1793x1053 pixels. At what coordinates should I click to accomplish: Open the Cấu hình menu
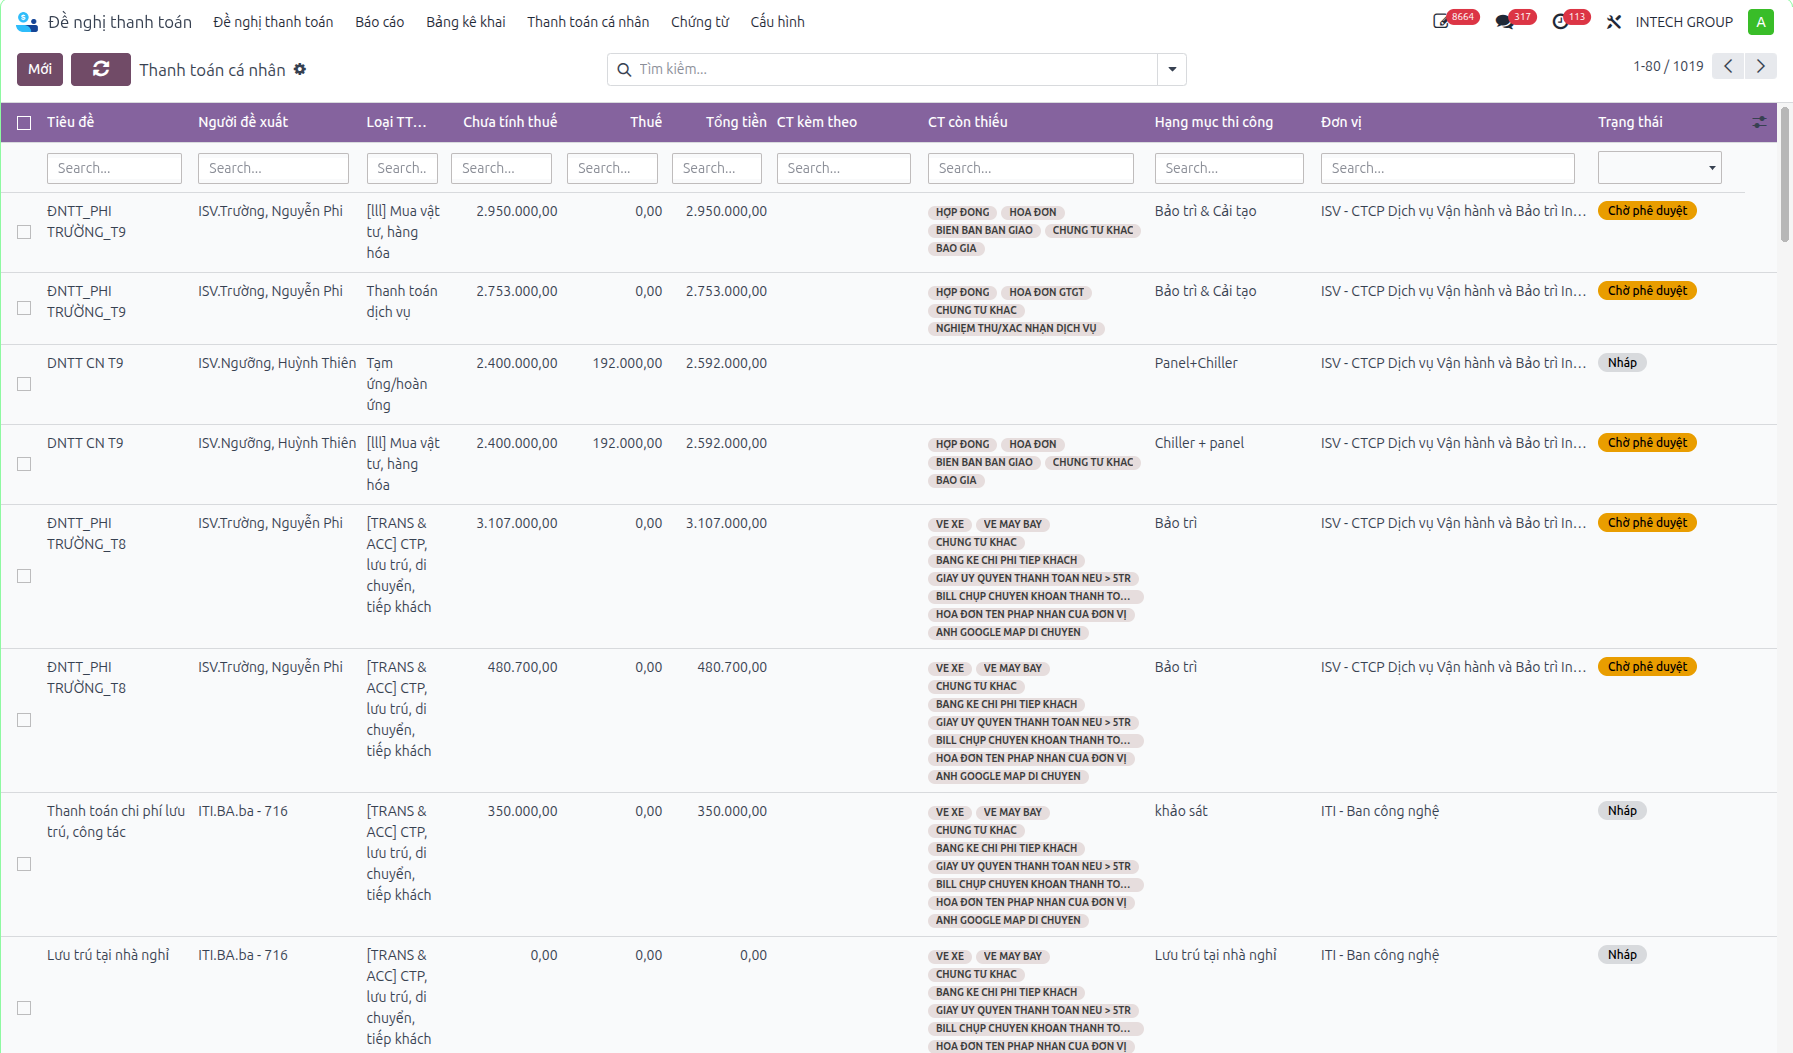coord(777,22)
